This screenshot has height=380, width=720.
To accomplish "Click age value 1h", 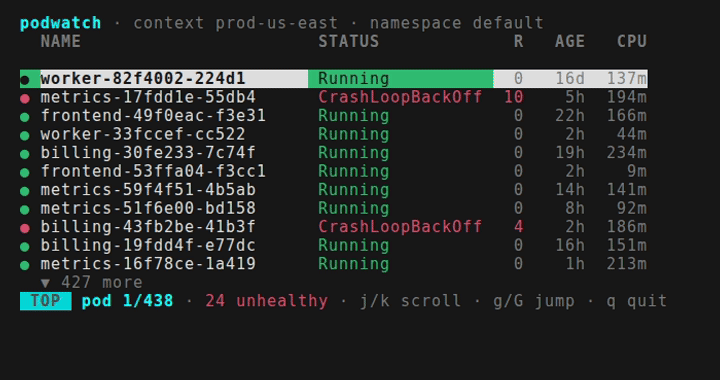I will pos(575,264).
